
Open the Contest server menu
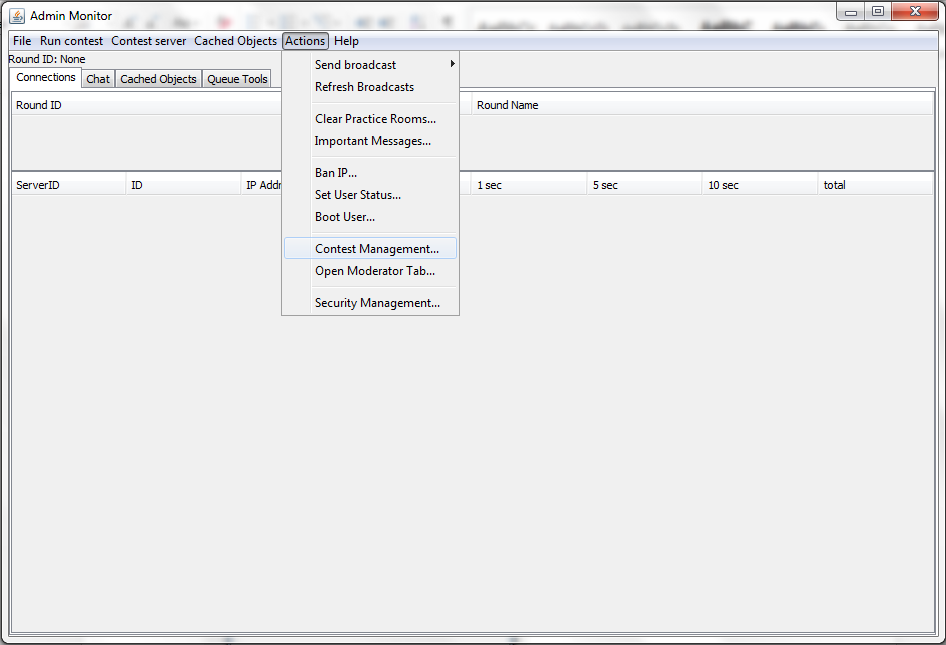[x=148, y=41]
